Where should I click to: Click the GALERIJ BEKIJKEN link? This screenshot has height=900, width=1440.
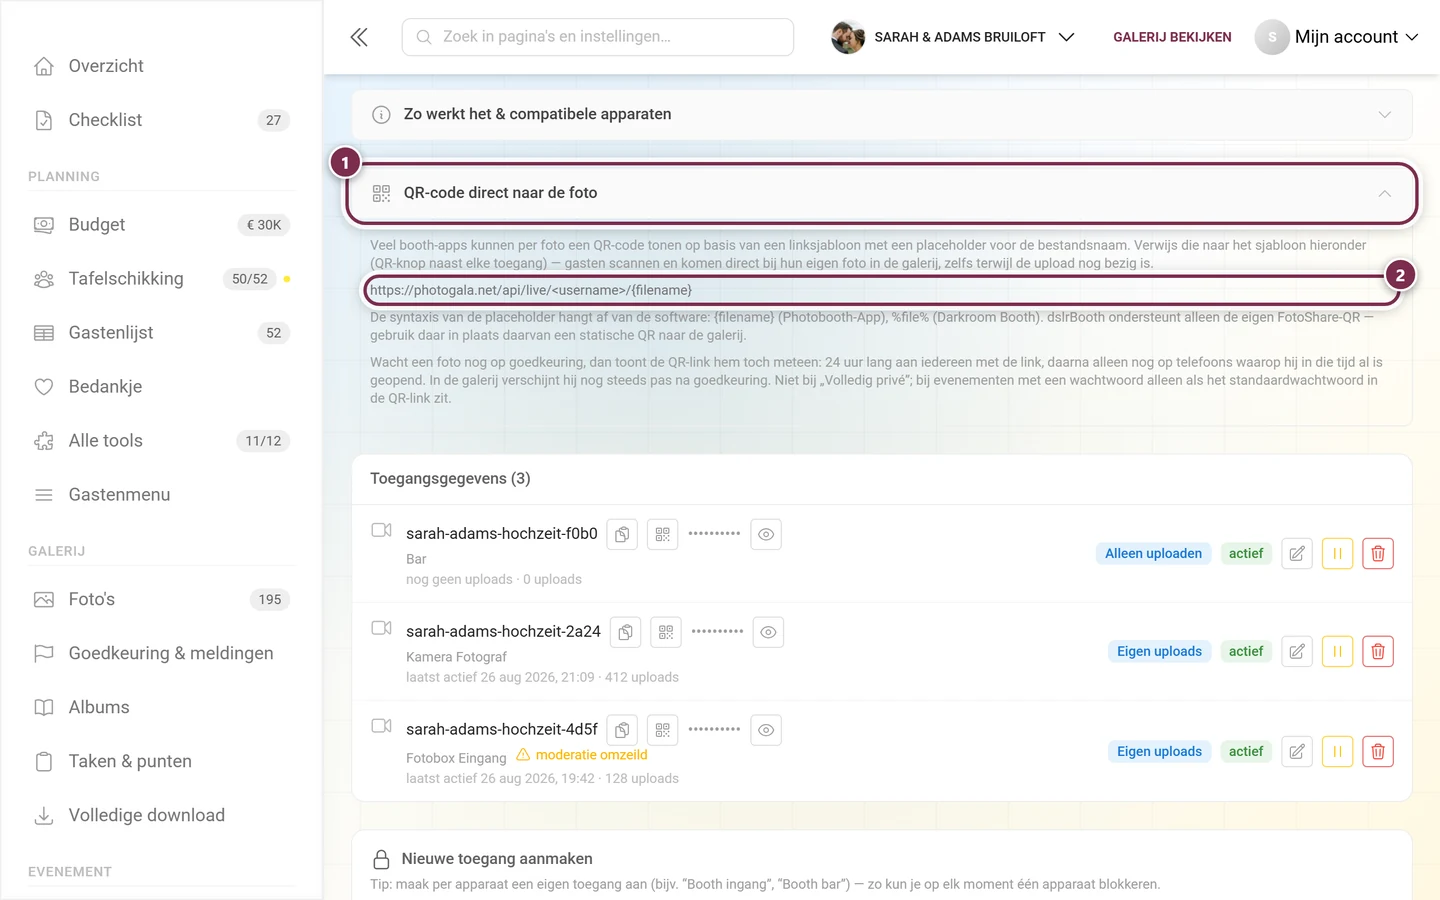point(1172,37)
